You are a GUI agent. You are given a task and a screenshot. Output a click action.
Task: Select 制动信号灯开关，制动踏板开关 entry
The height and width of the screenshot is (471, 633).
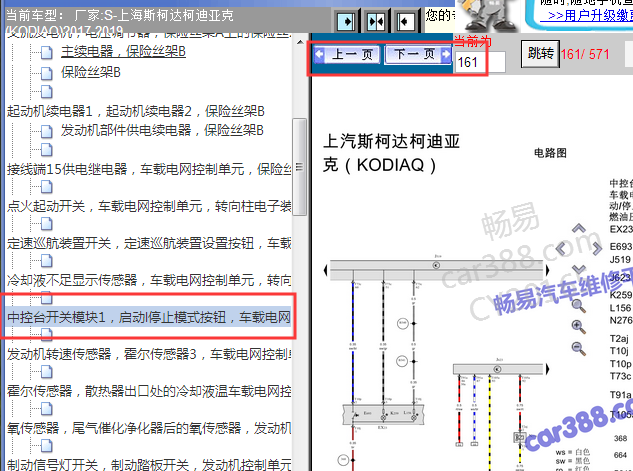click(149, 465)
